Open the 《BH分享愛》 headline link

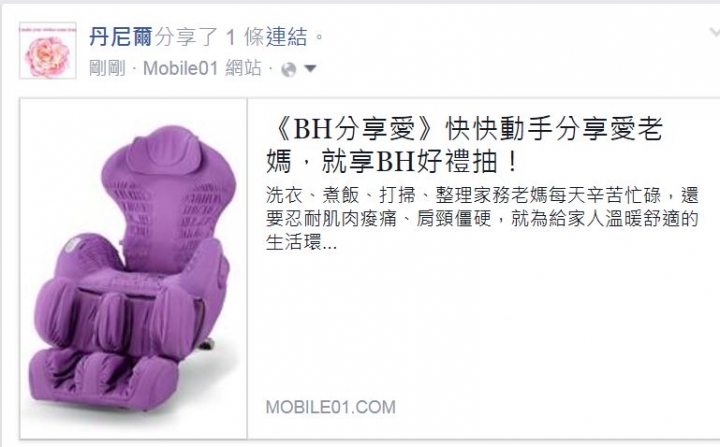(x=464, y=145)
